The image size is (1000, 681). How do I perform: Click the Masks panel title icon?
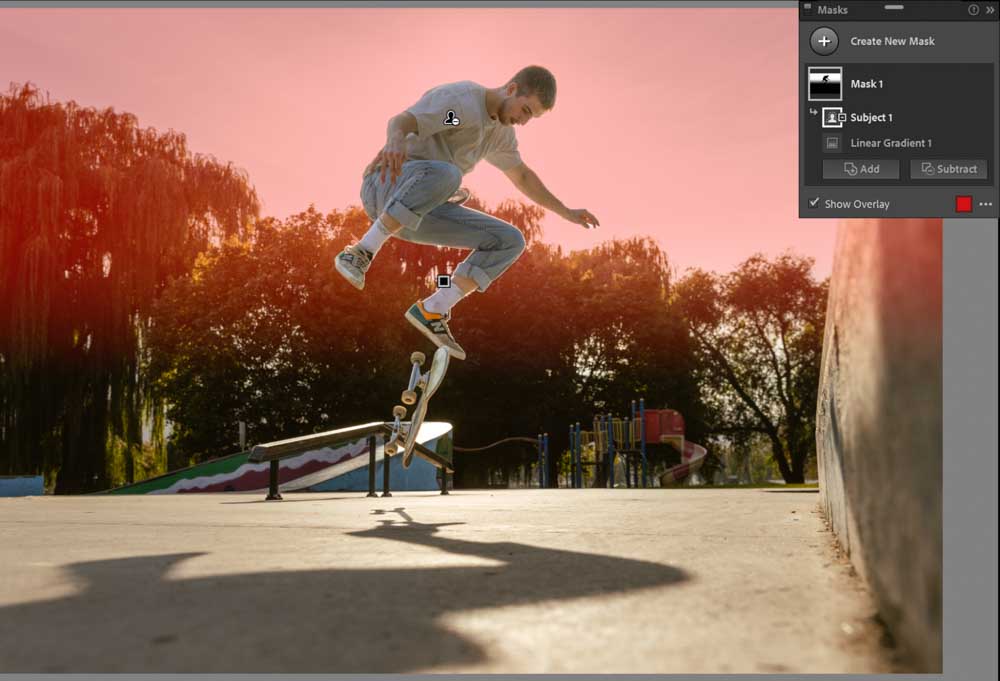click(807, 8)
